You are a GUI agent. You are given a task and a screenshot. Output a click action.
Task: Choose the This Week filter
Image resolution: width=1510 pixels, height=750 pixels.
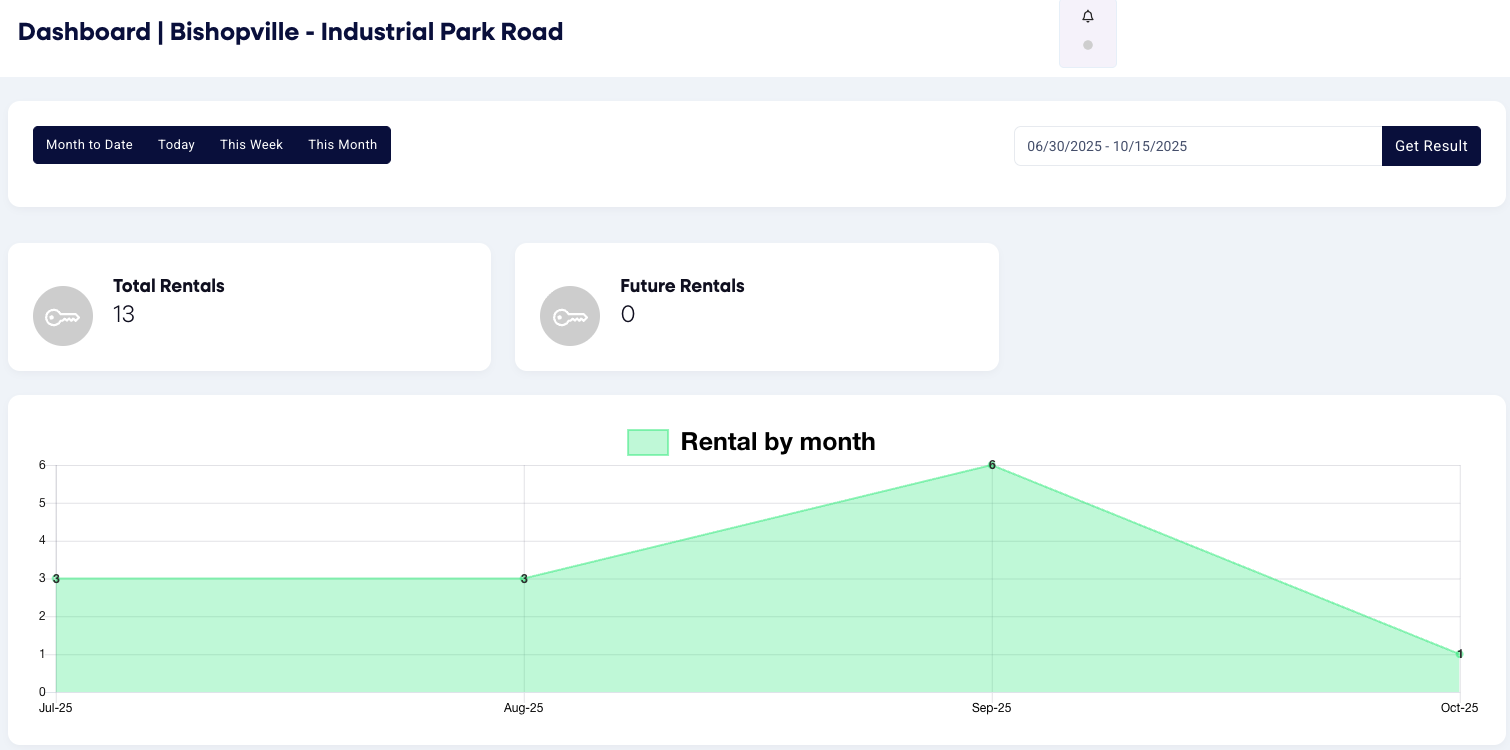(x=251, y=145)
